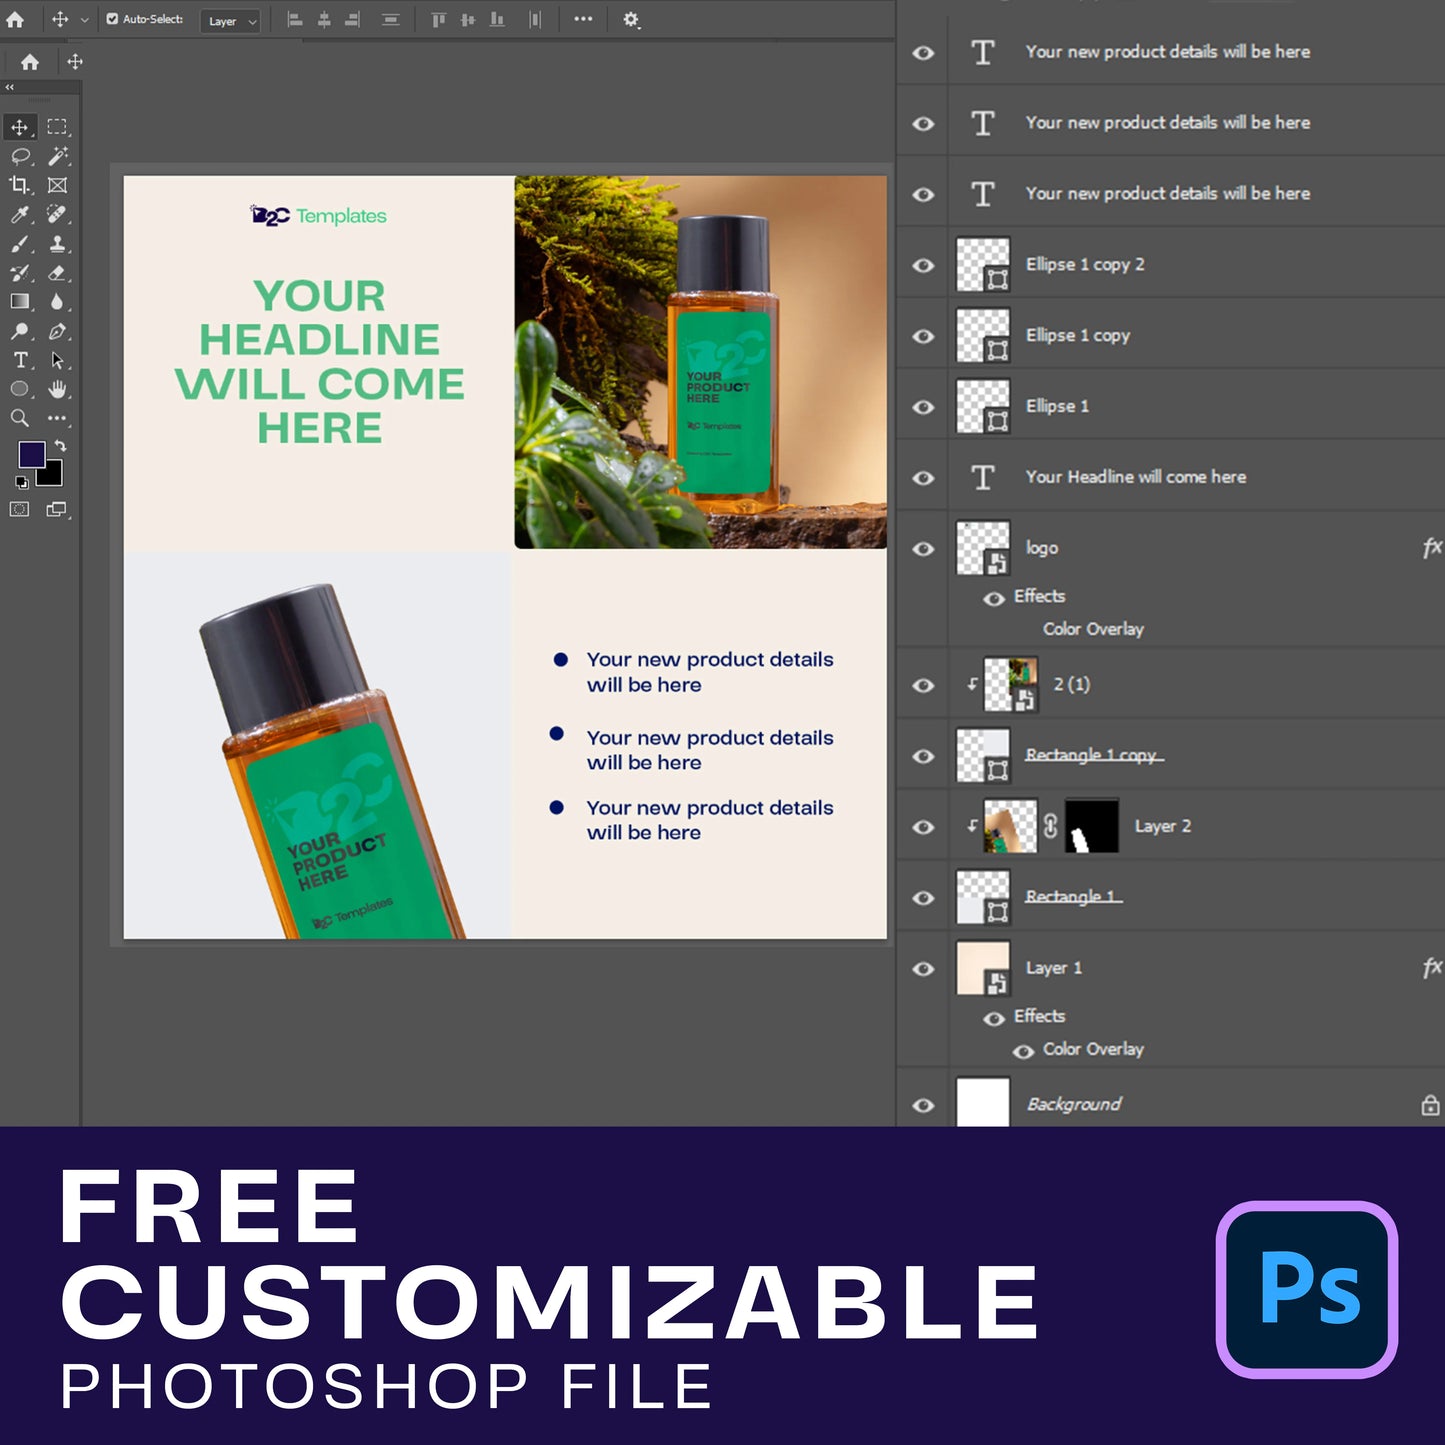1445x1445 pixels.
Task: Select the Lasso tool
Action: pos(19,156)
